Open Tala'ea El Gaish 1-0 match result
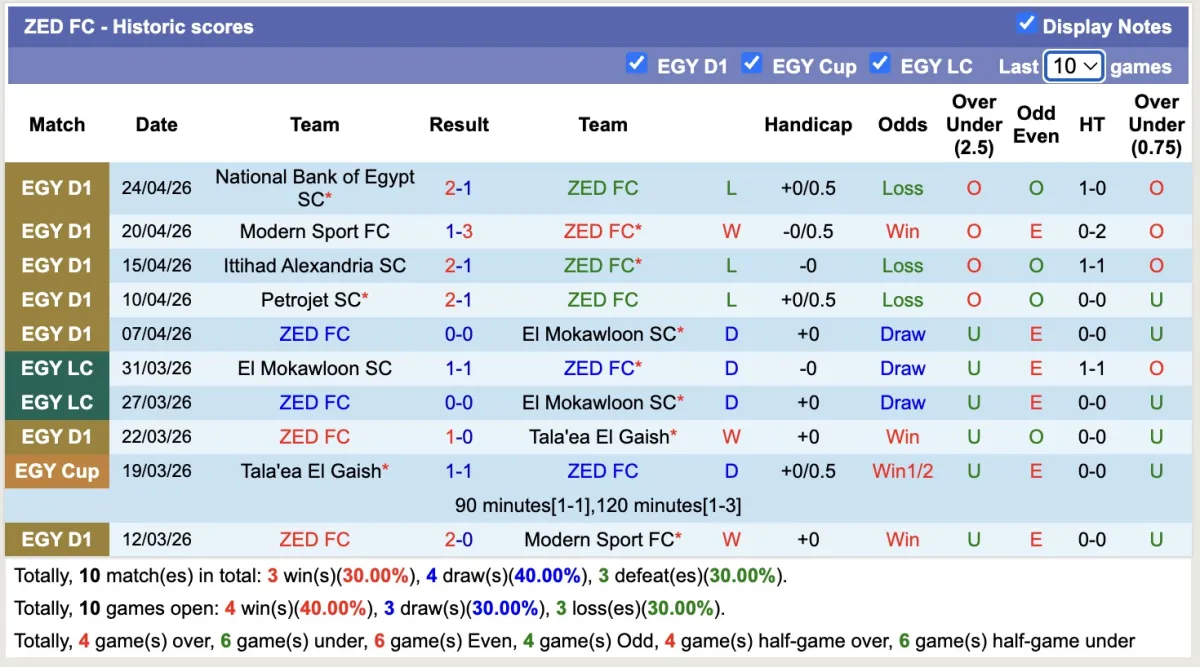Screen dimensions: 1200x667 459,437
